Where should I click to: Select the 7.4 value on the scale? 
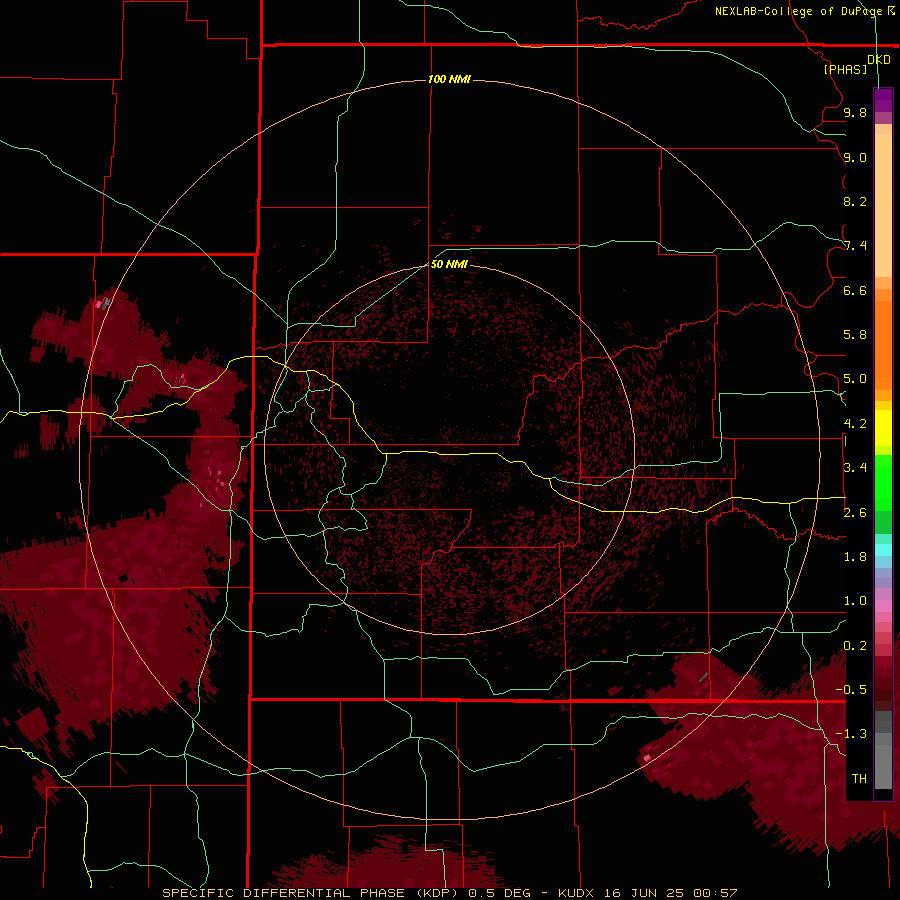(x=855, y=246)
